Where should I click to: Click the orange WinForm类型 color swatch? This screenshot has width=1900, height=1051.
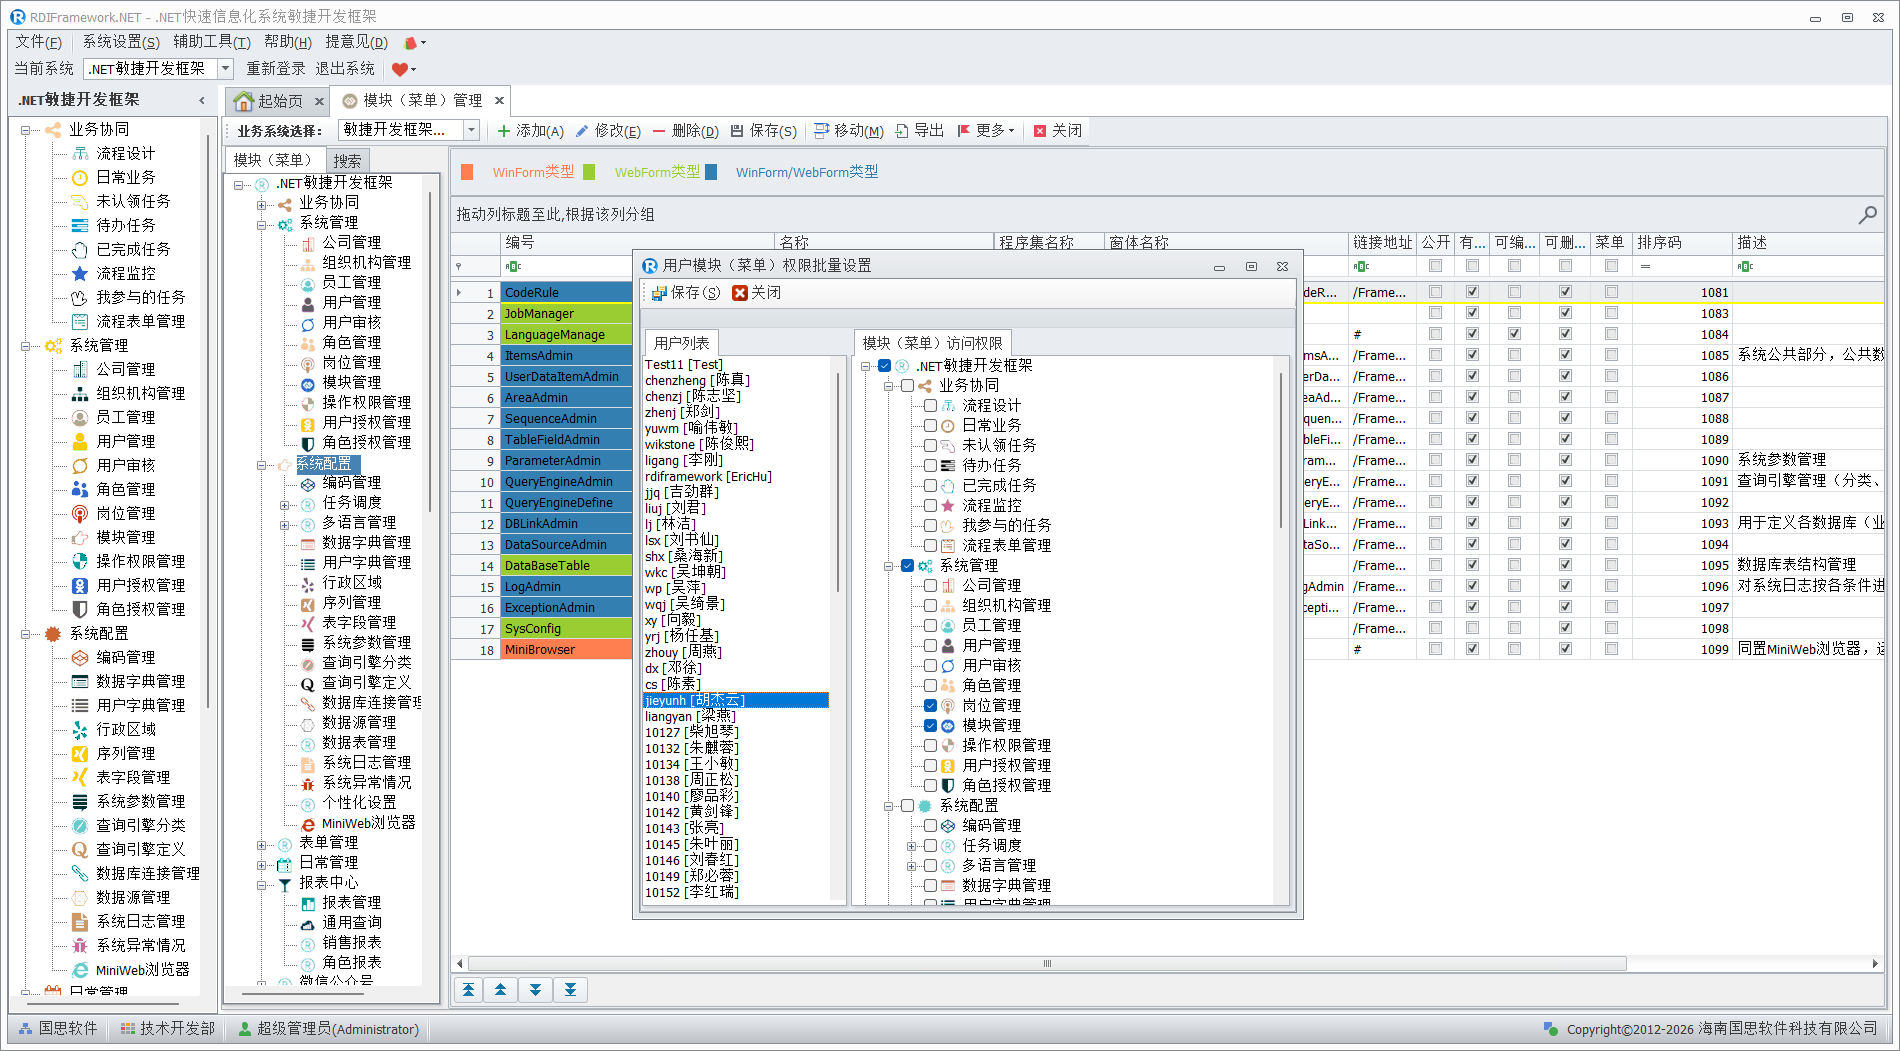point(467,172)
